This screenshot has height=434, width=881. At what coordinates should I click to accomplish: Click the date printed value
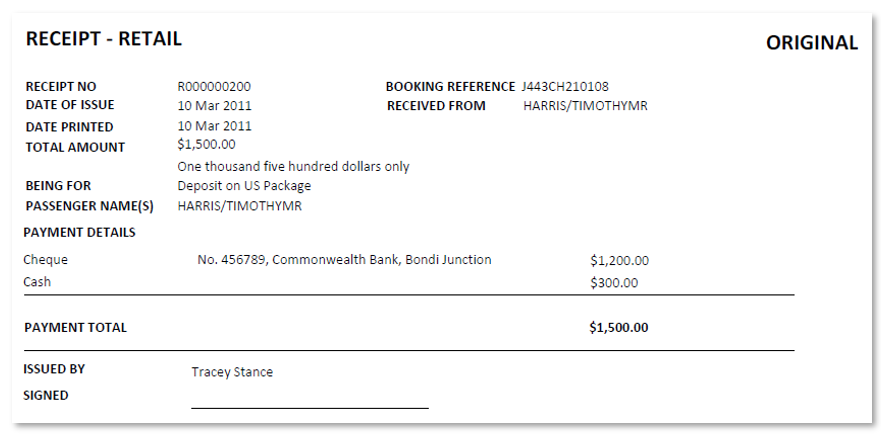[215, 126]
